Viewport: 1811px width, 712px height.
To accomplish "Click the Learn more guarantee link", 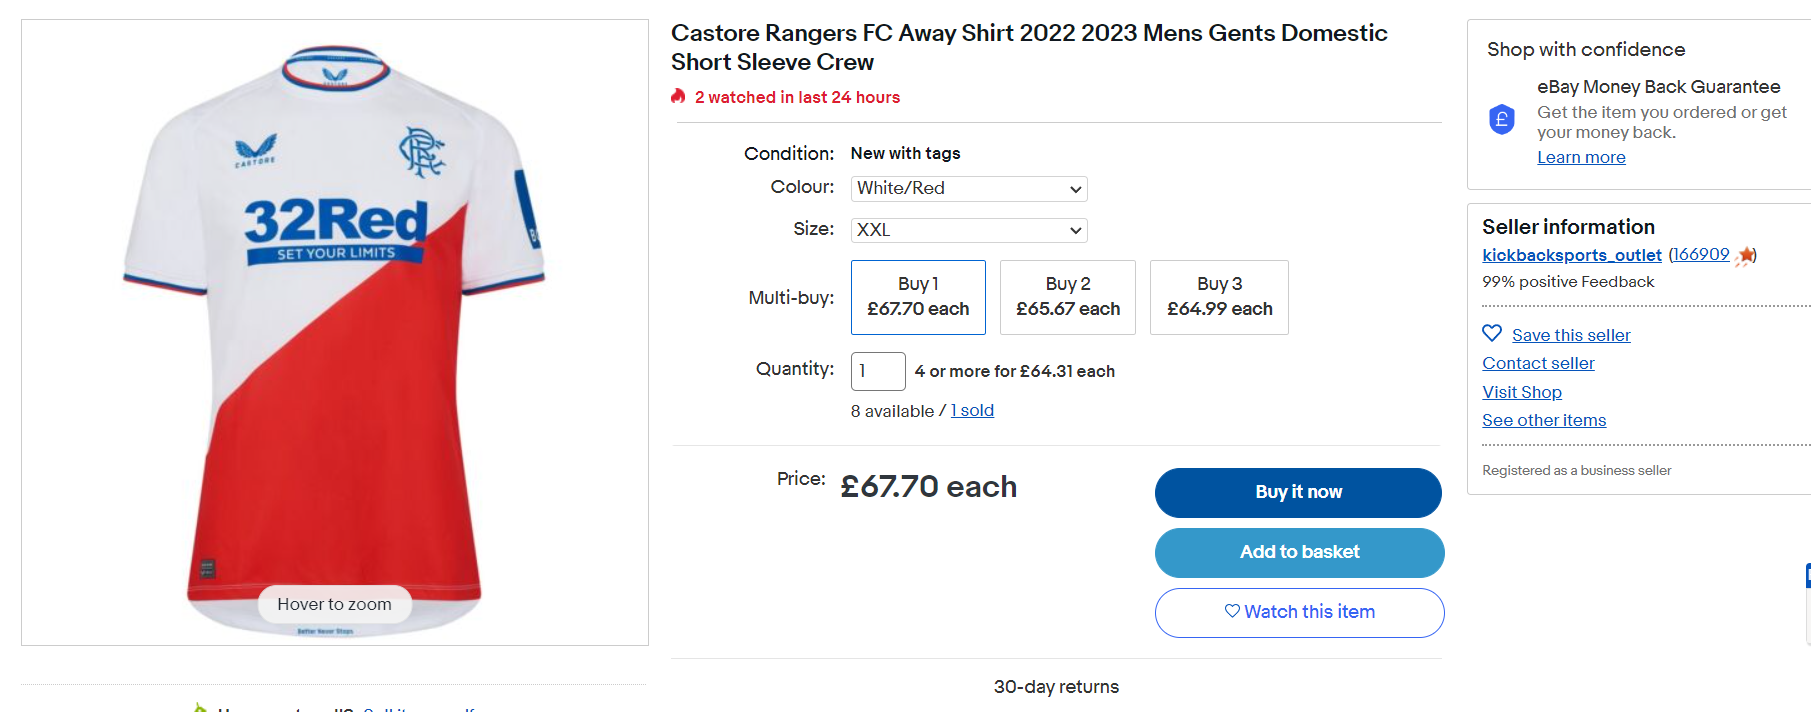I will click(x=1581, y=157).
